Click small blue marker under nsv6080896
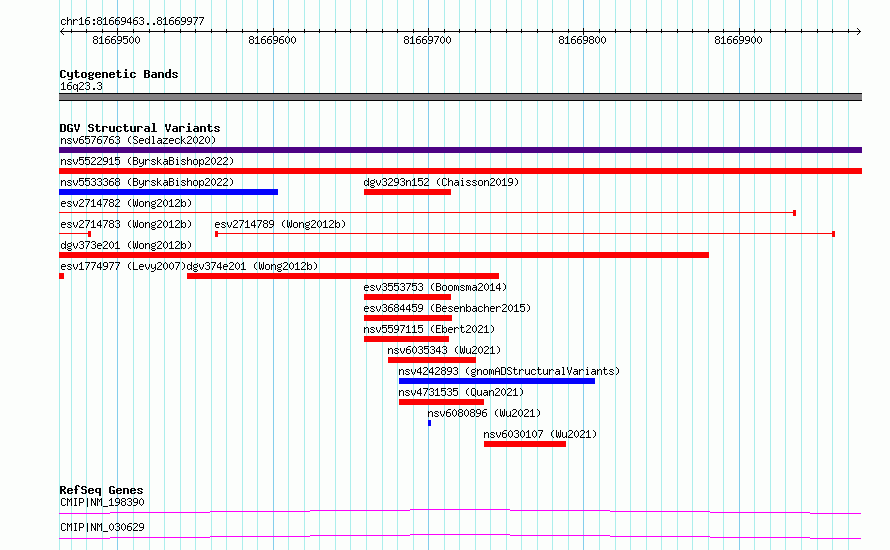Screen dimensions: 890x550 click(x=430, y=423)
